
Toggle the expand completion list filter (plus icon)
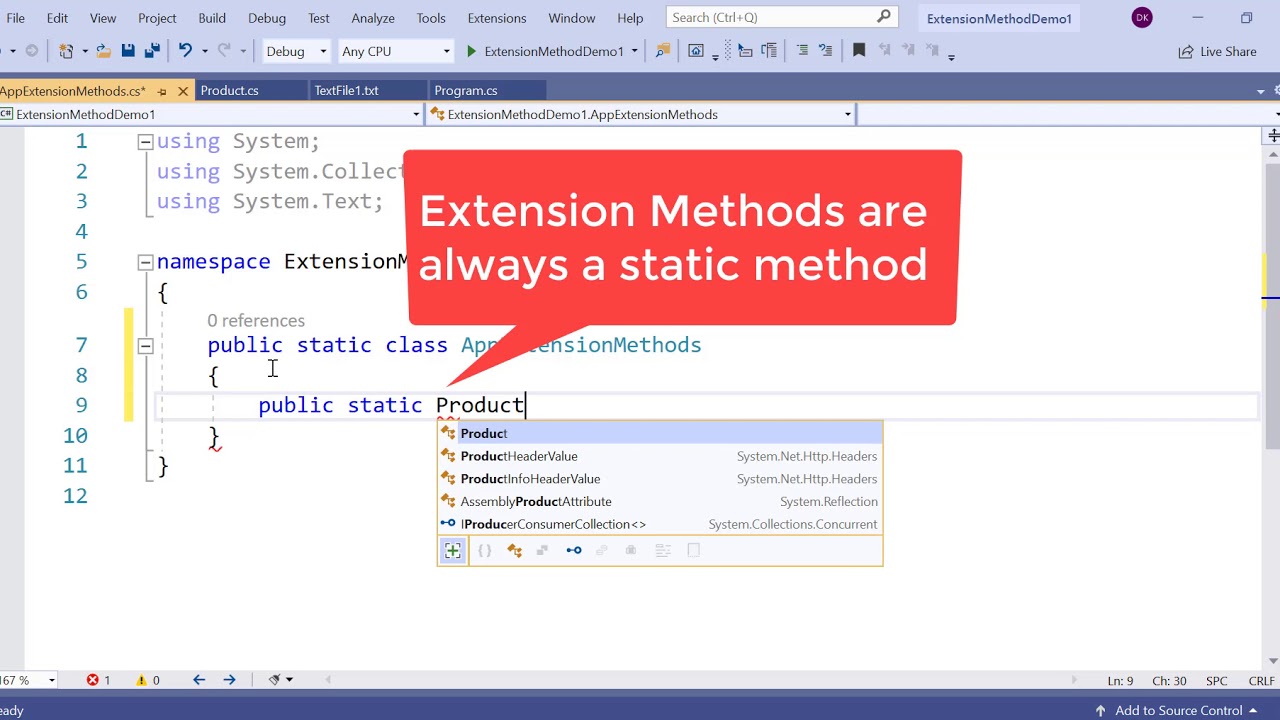point(453,550)
